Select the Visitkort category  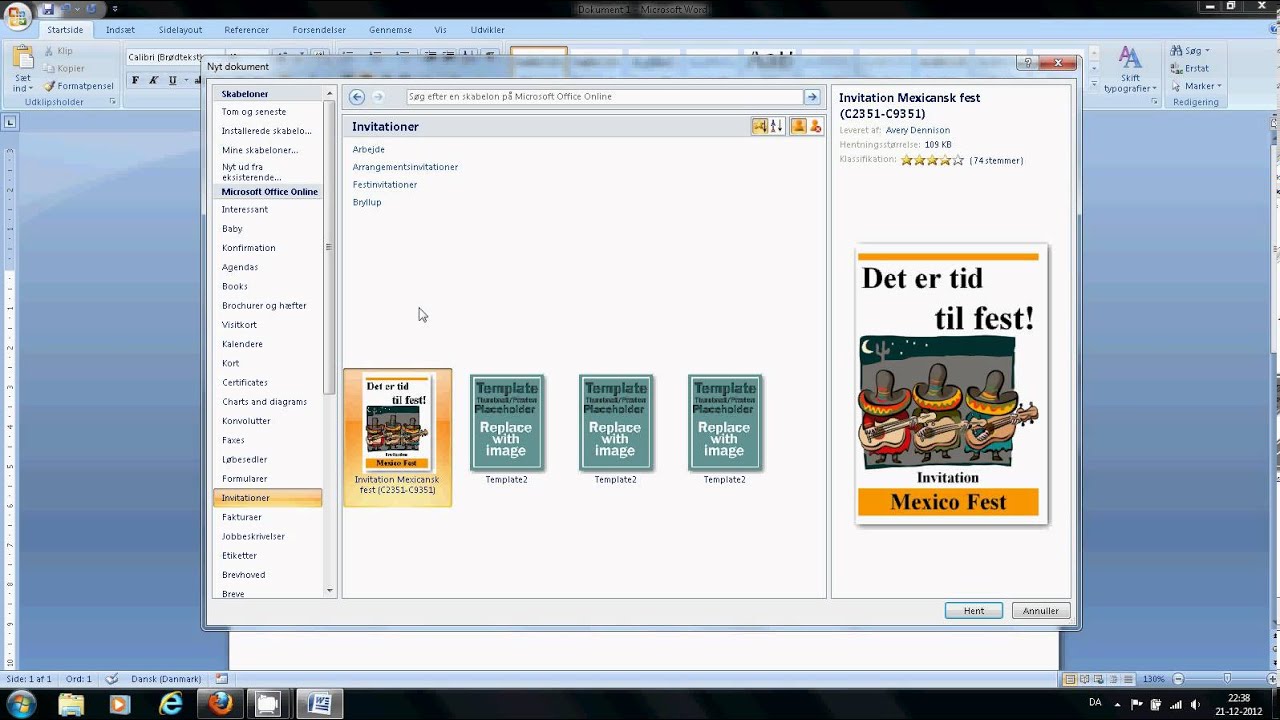click(239, 325)
